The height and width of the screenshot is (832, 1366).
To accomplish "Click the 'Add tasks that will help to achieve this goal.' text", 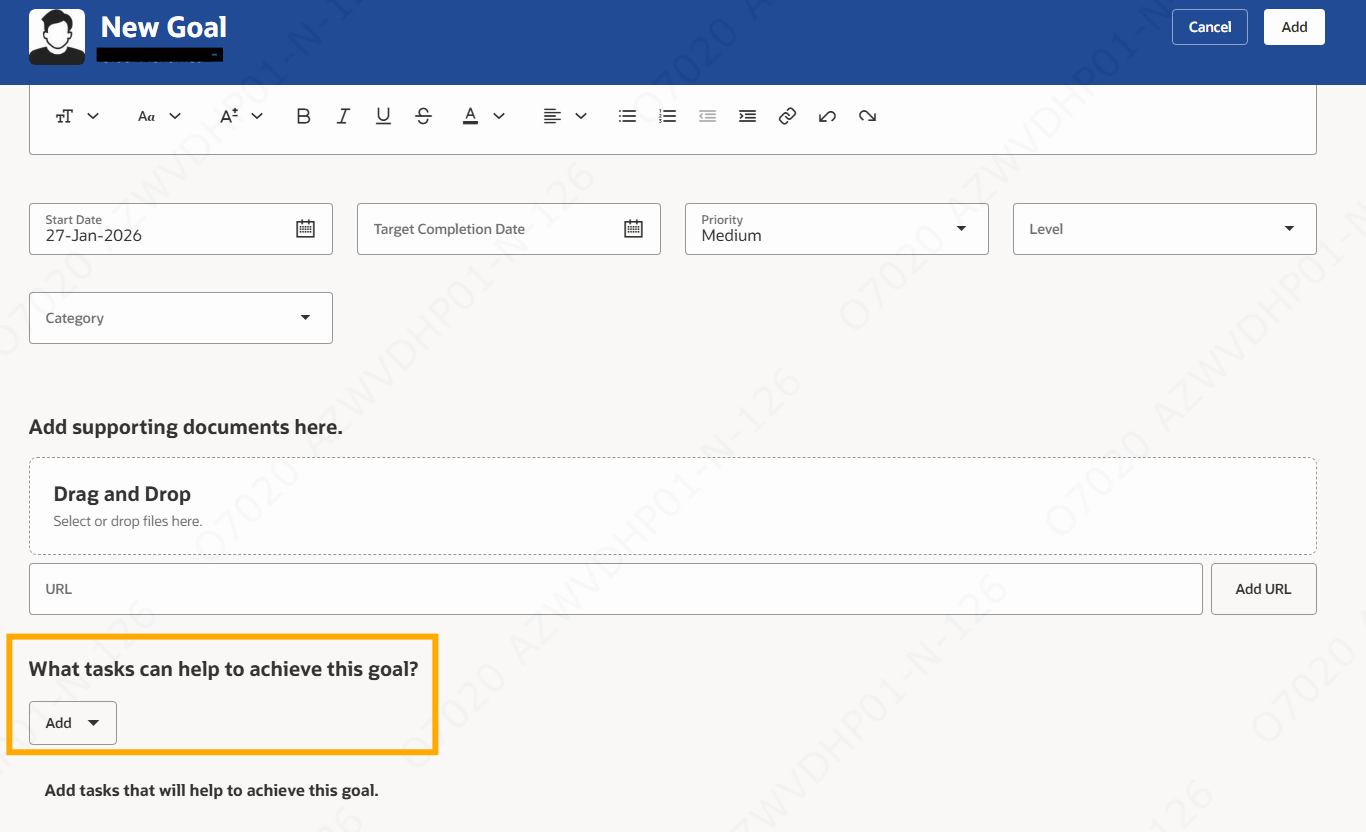I will tap(212, 790).
